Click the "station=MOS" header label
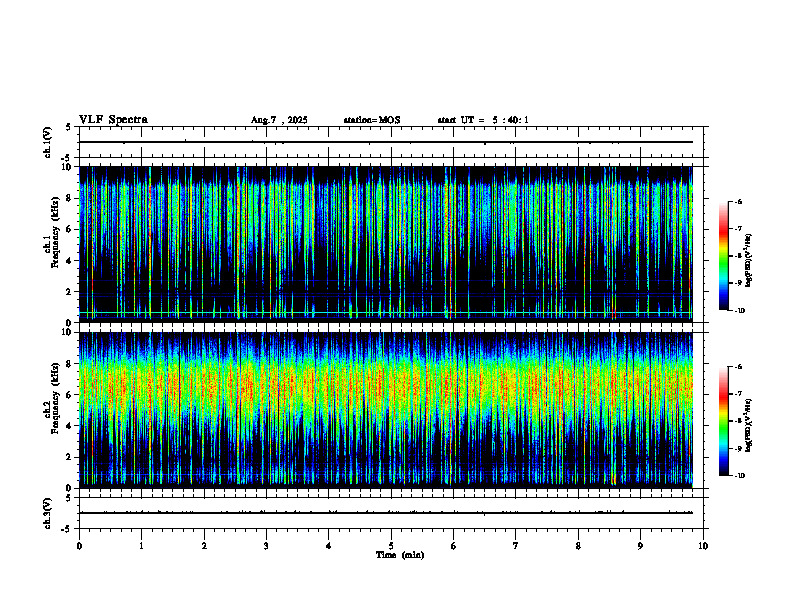The height and width of the screenshot is (612, 792). pos(372,120)
